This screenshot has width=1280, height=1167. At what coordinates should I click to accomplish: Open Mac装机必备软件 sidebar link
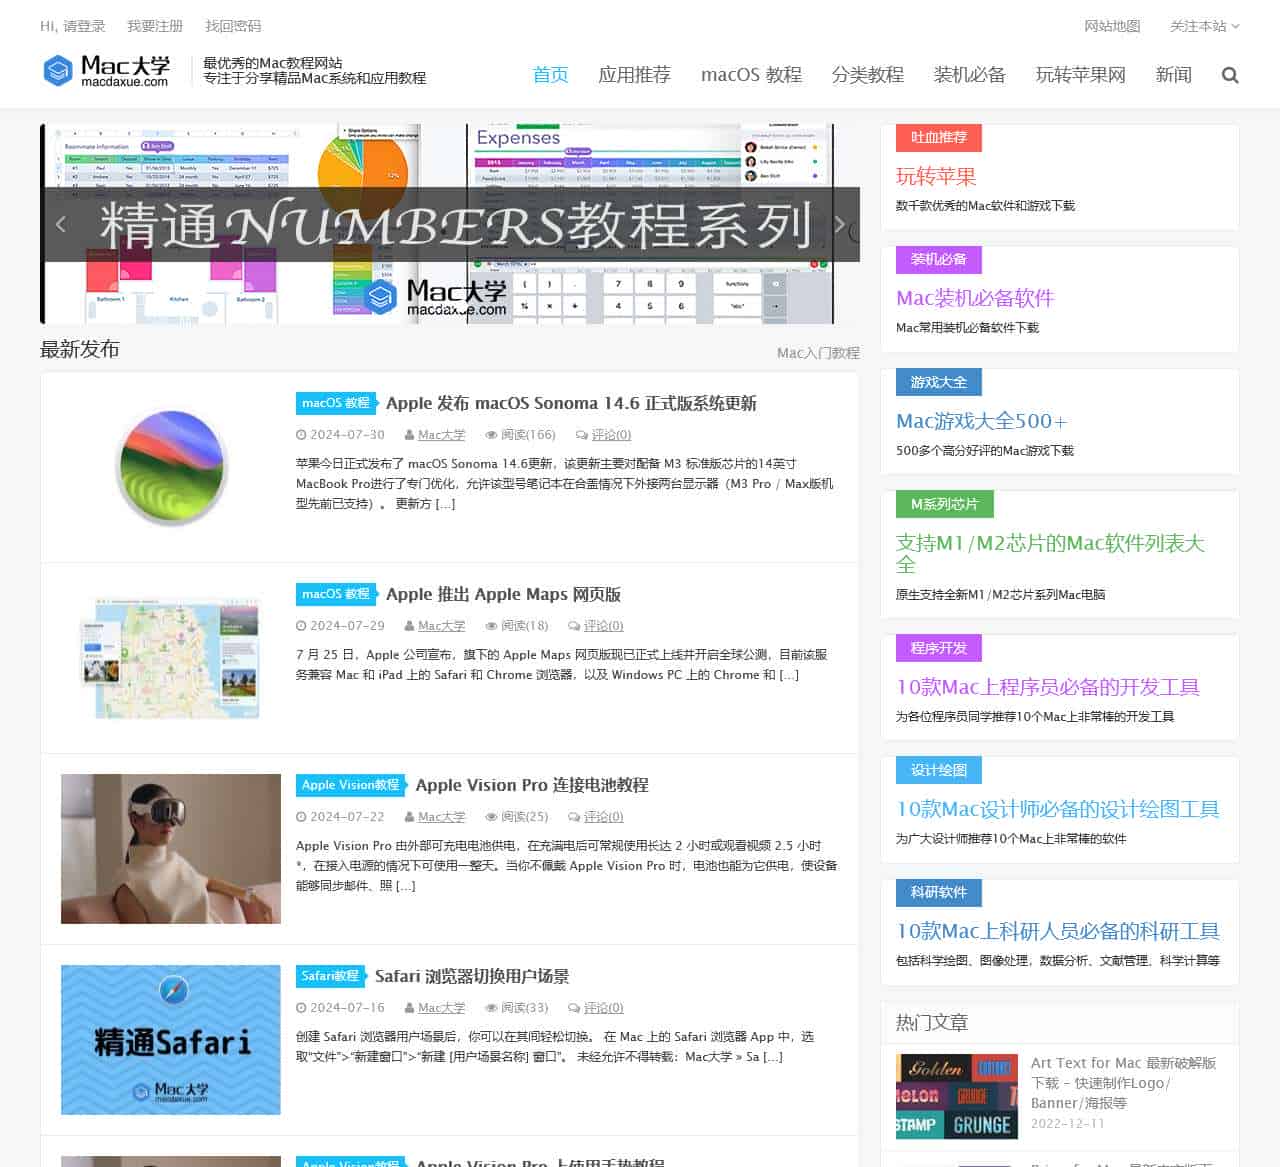click(x=975, y=298)
